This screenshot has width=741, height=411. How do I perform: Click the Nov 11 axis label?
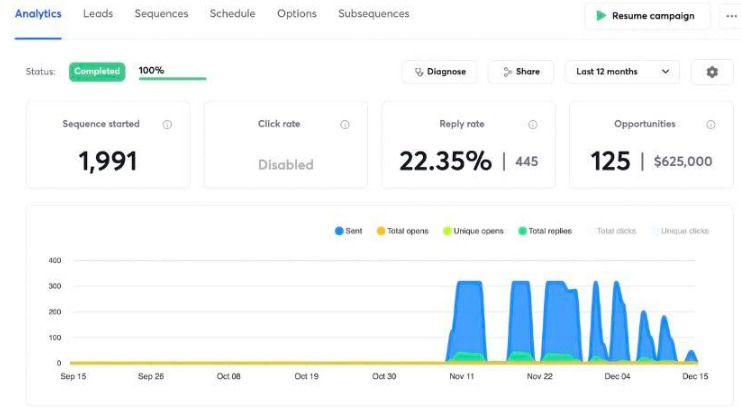[462, 377]
